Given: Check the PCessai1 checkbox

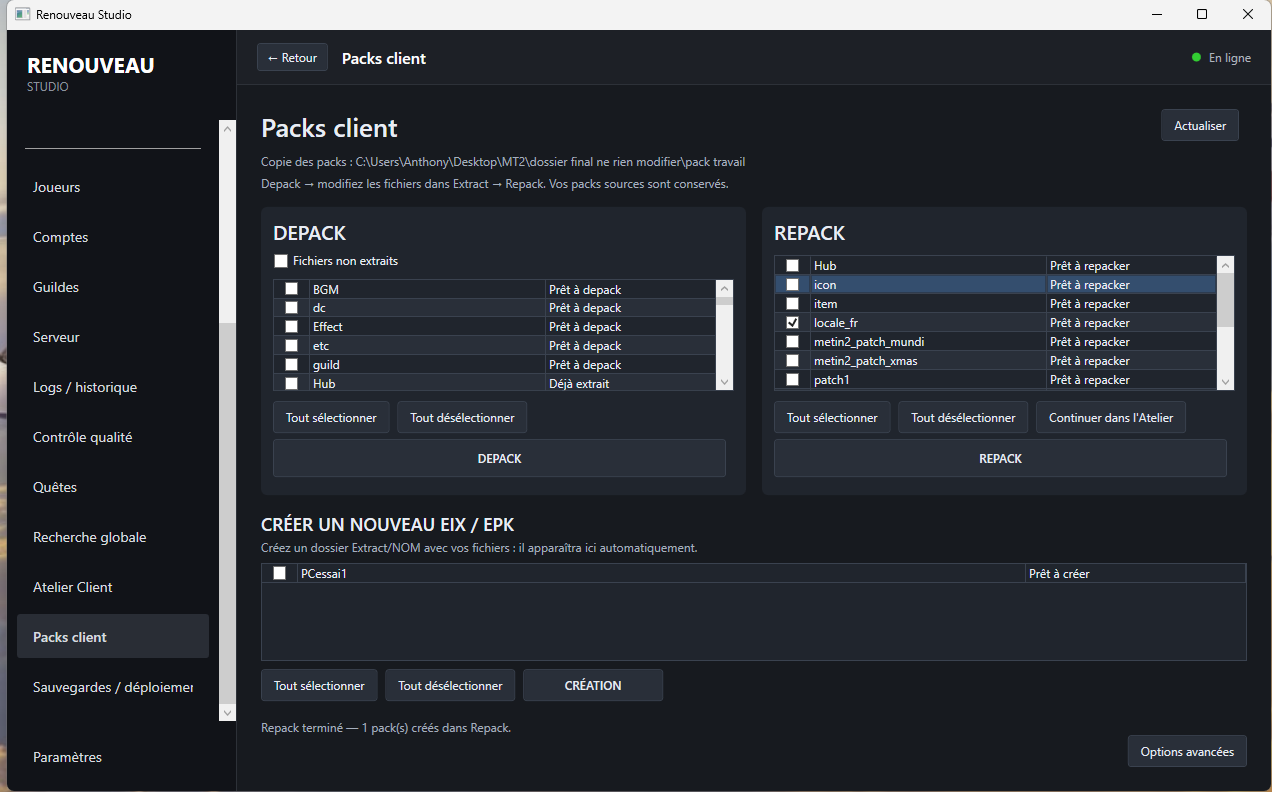Looking at the screenshot, I should point(280,573).
